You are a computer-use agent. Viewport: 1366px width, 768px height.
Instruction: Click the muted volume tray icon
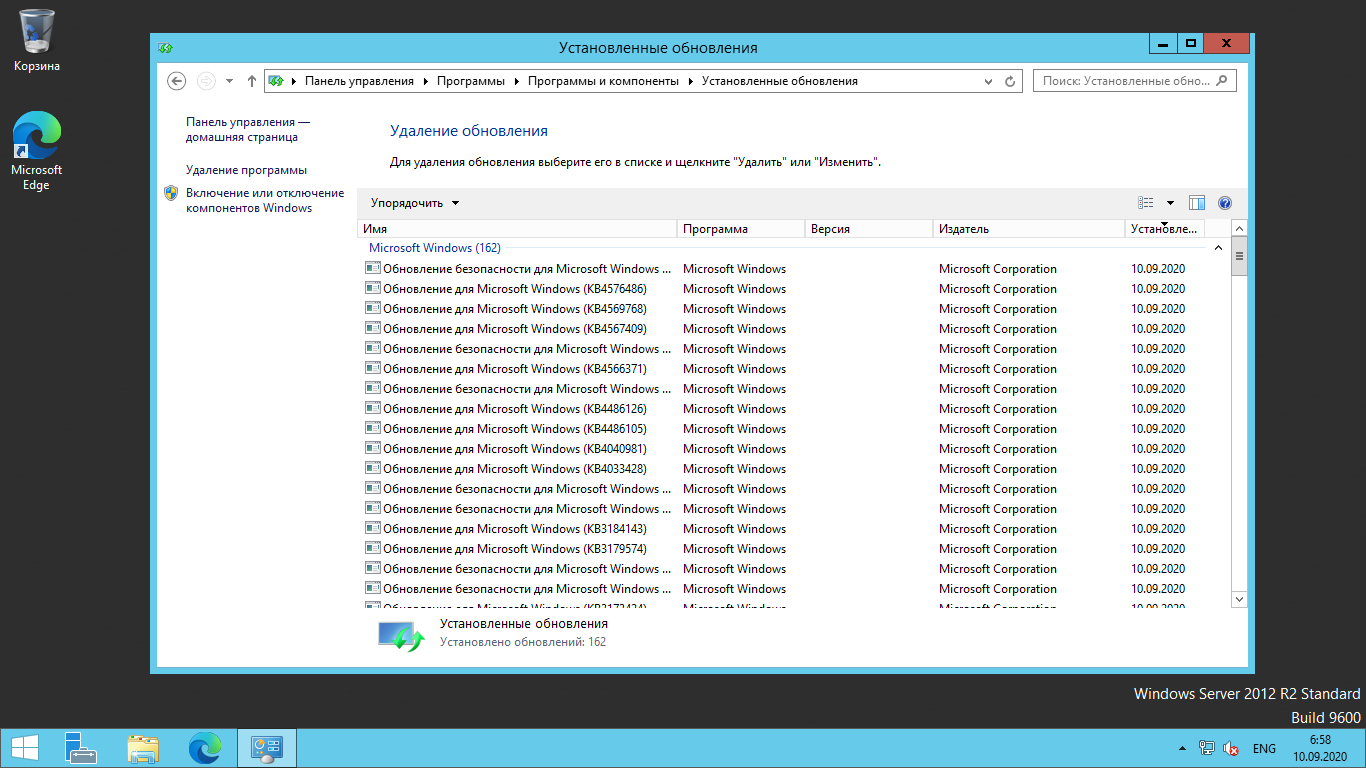pos(1232,748)
